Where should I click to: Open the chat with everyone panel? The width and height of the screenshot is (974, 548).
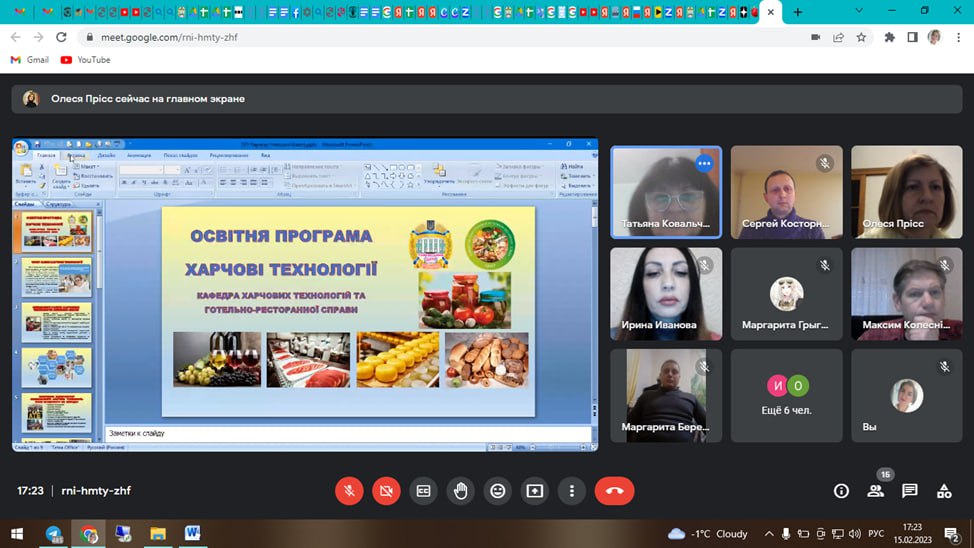click(x=909, y=491)
